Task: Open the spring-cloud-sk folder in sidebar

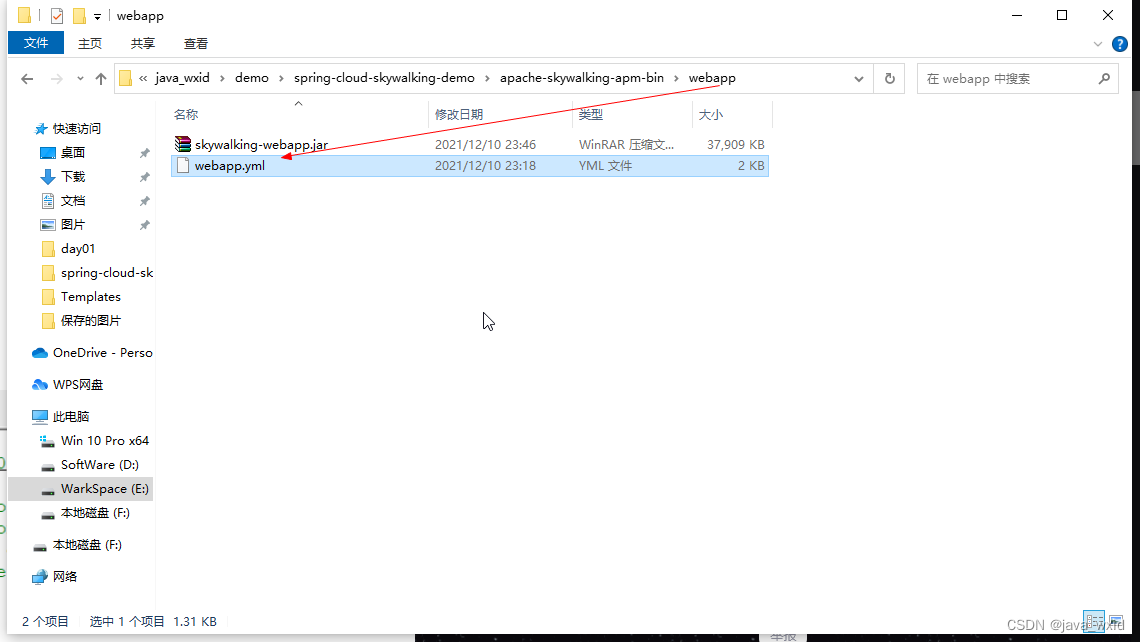Action: tap(107, 273)
